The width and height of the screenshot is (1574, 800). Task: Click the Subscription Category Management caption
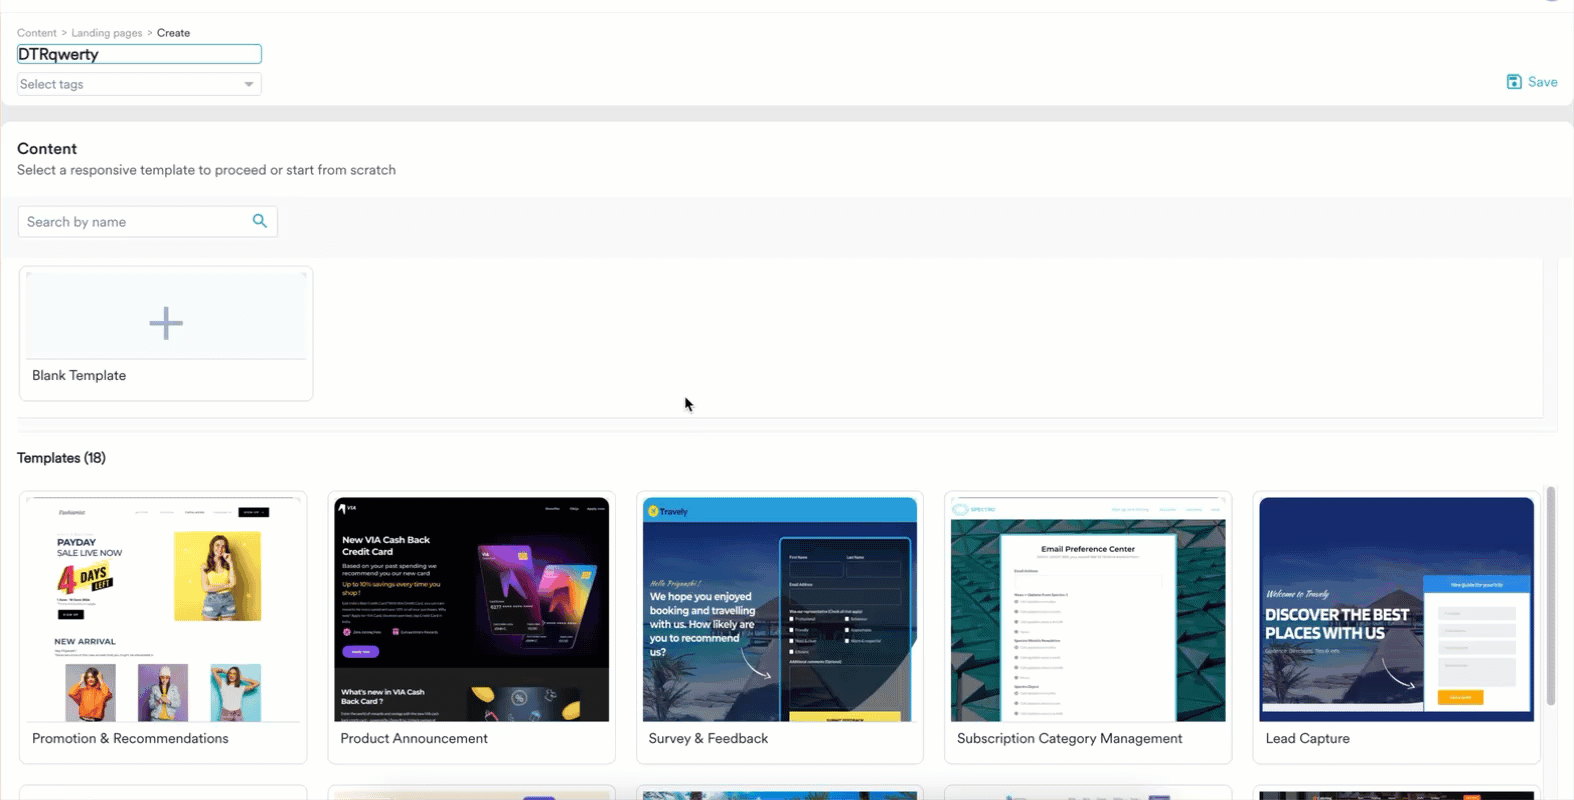[1069, 738]
